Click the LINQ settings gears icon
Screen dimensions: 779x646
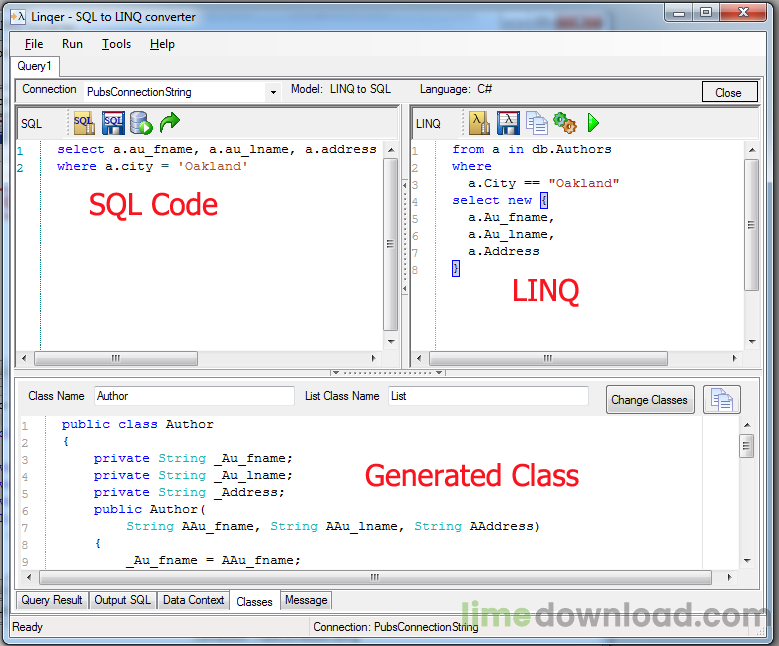pos(565,123)
